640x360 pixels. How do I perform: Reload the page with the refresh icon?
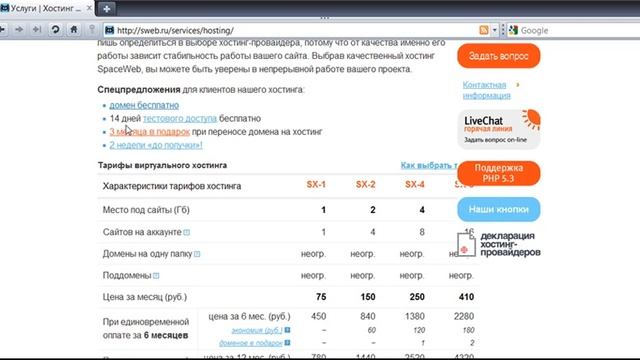click(x=55, y=29)
